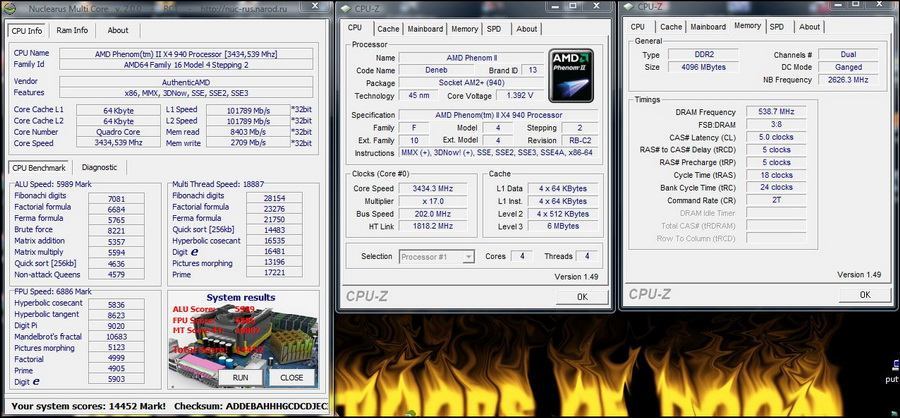Click the Mandelbrot's fractal score 10683
This screenshot has height=418, width=900.
[x=117, y=336]
